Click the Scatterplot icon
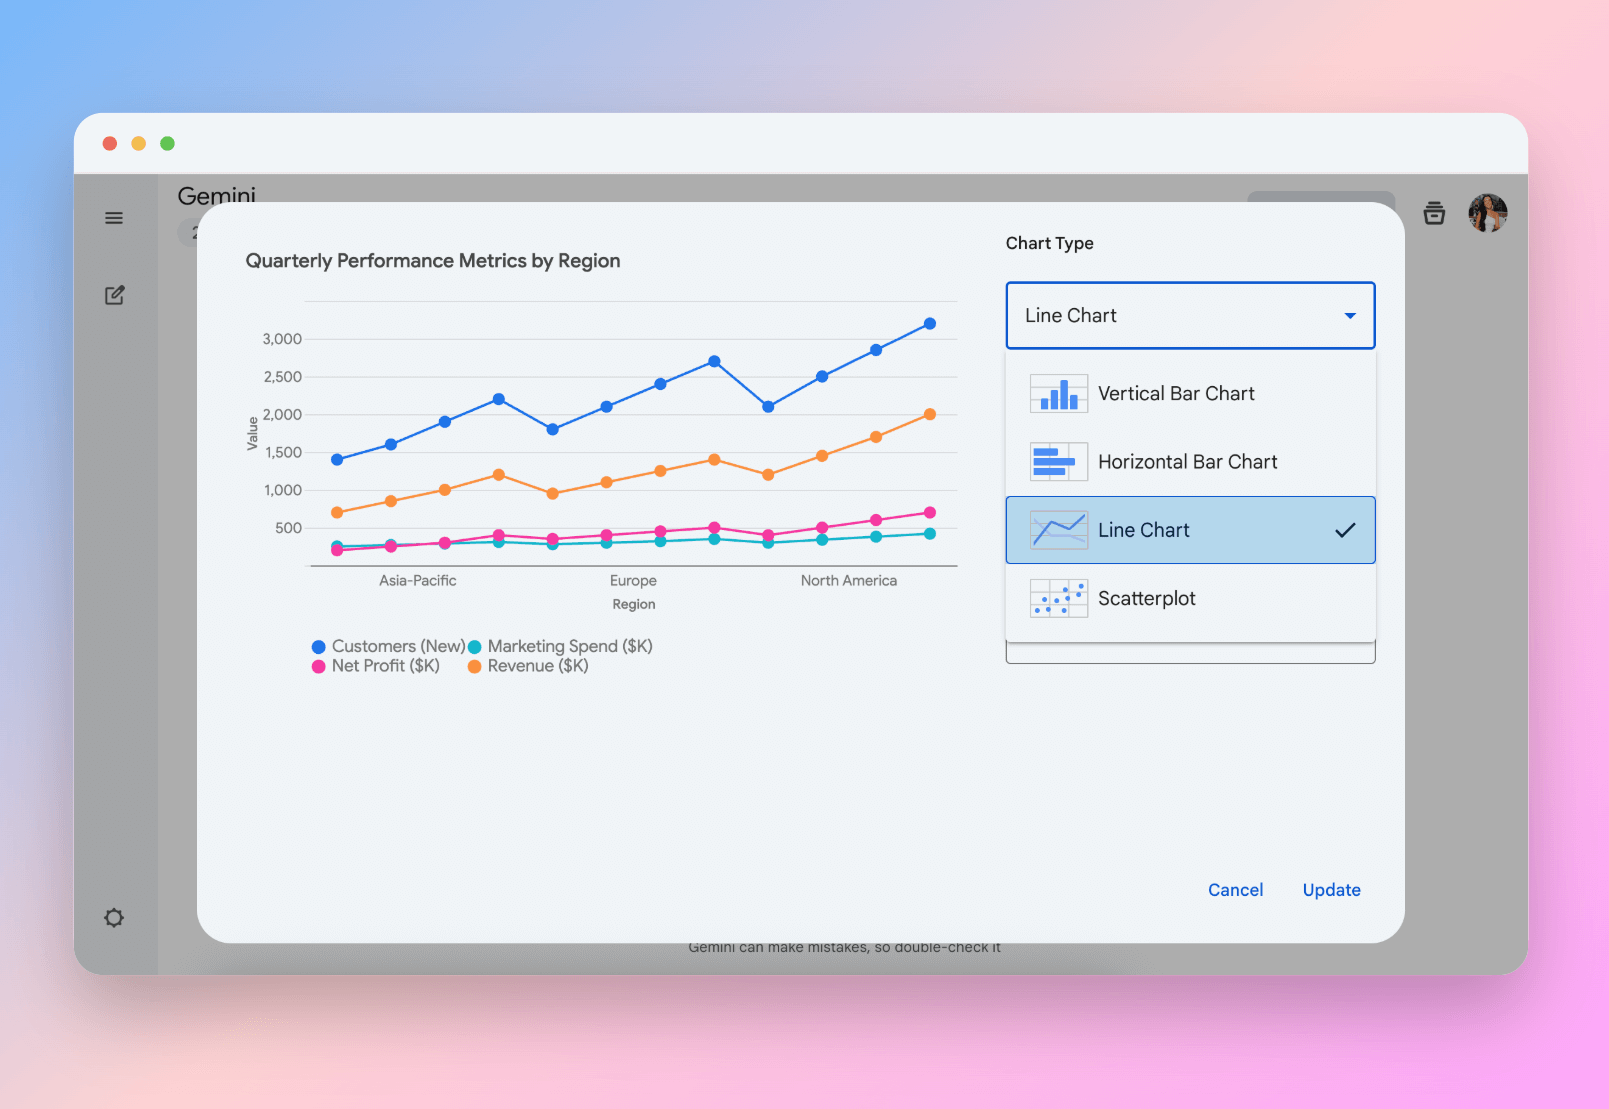The height and width of the screenshot is (1109, 1609). coord(1057,598)
